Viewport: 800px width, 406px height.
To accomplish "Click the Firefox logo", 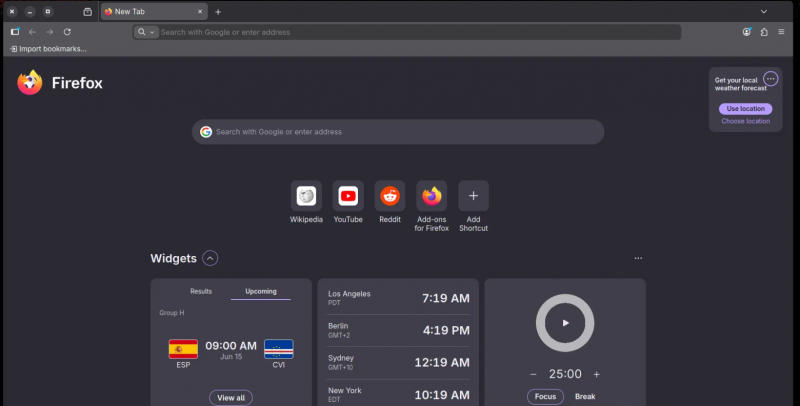I will 30,83.
